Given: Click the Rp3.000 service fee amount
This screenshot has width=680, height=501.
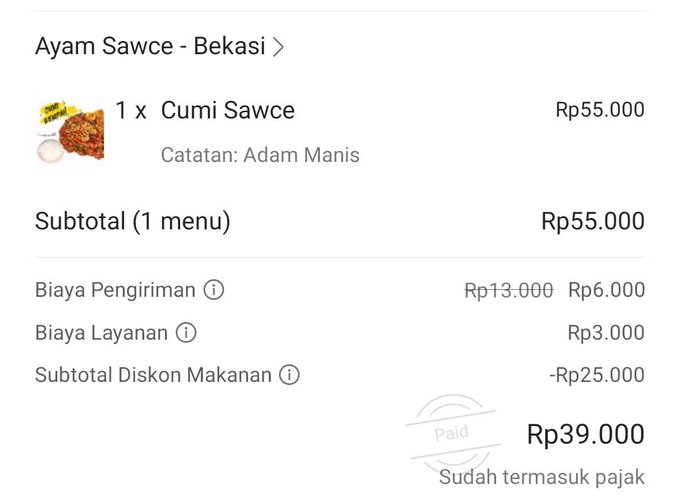Looking at the screenshot, I should point(606,333).
